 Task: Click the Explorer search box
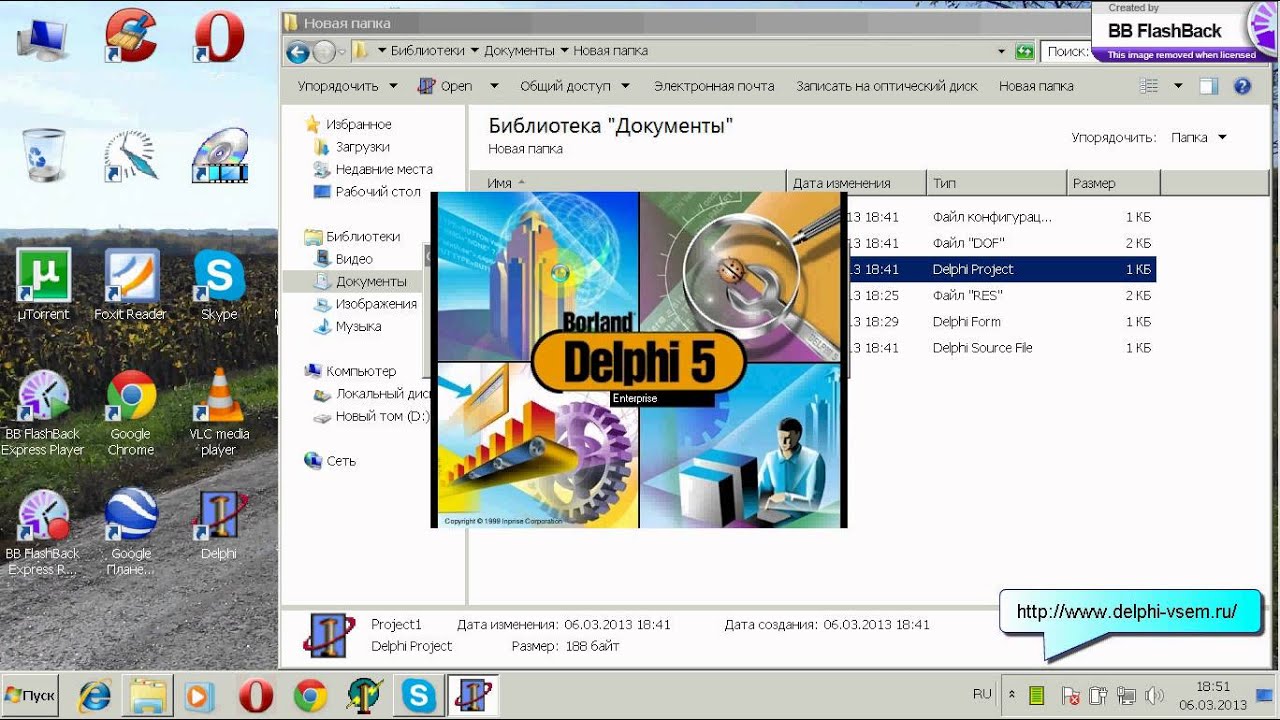click(x=1065, y=51)
